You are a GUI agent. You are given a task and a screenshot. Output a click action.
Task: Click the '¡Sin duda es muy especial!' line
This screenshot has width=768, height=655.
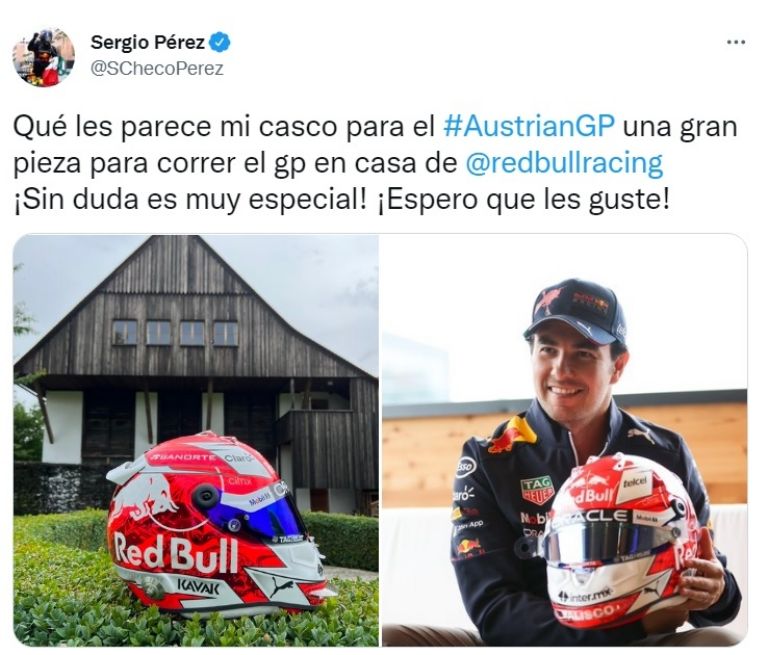coord(190,199)
